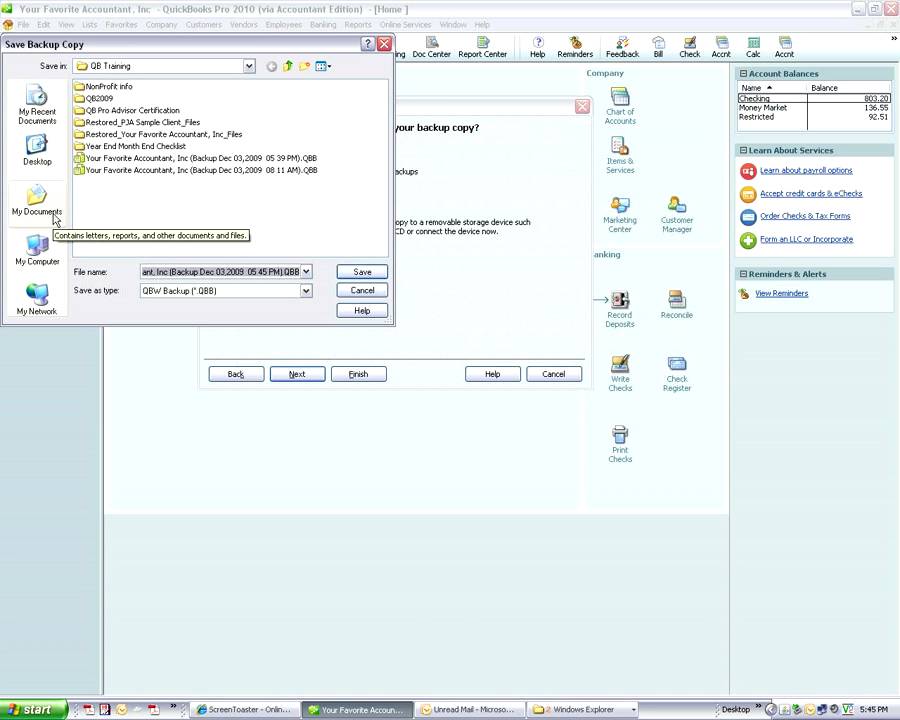Open Accept credit cards & eChecks link
The width and height of the screenshot is (900, 720).
point(811,193)
